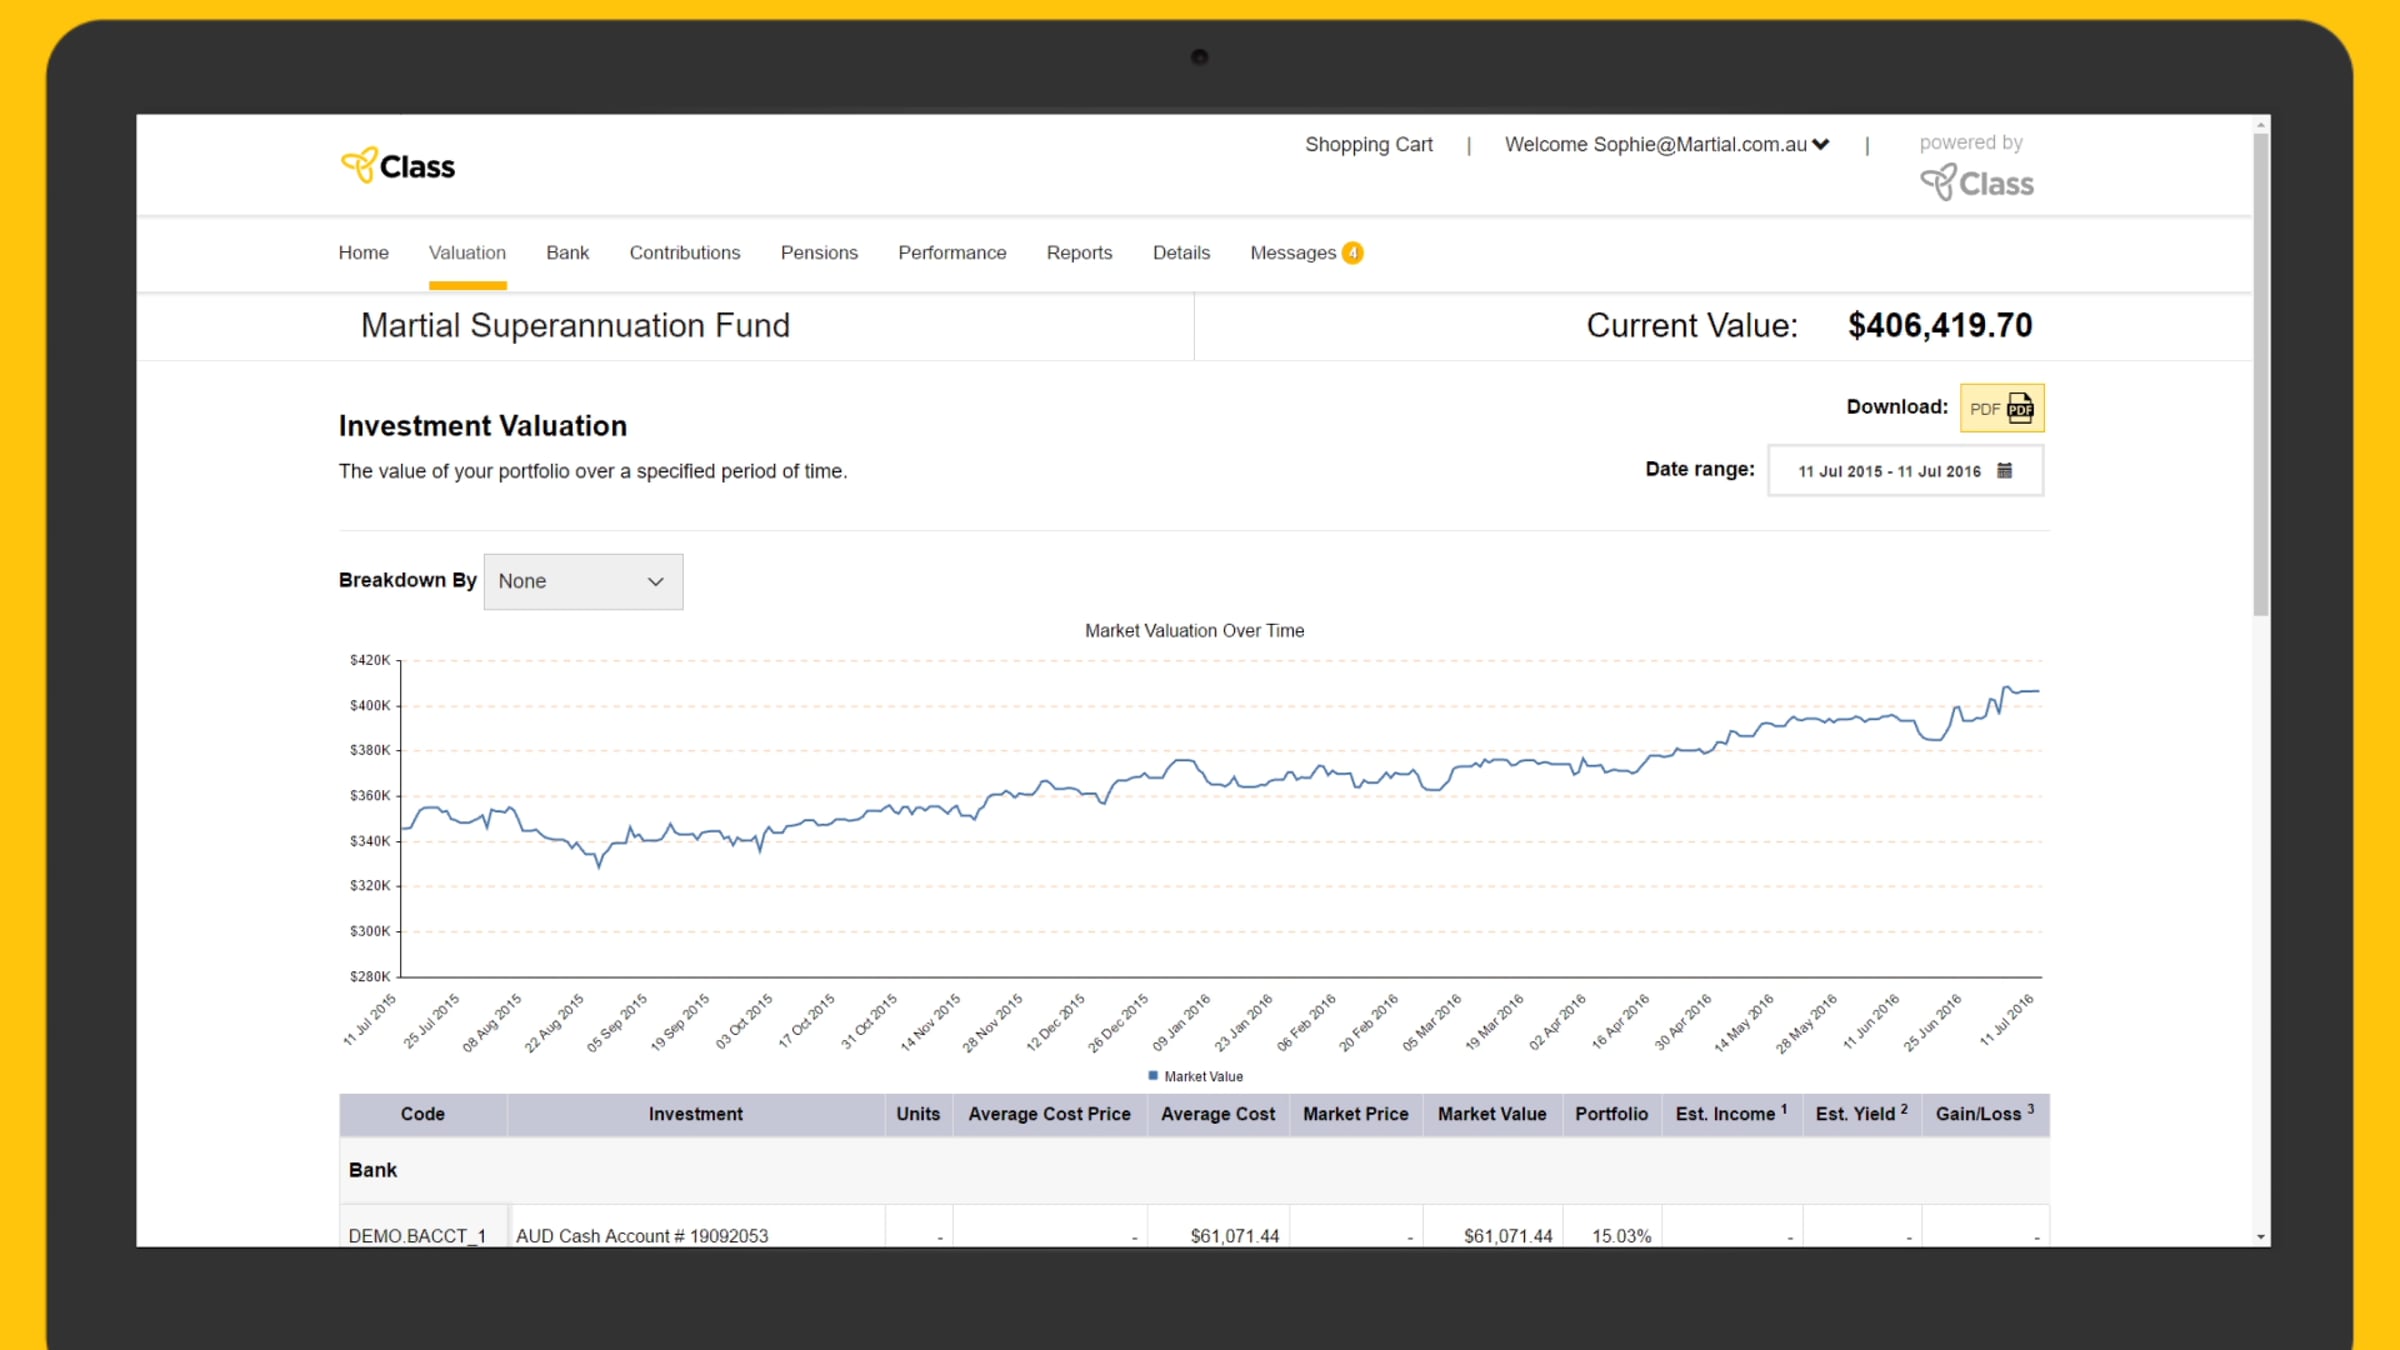This screenshot has height=1350, width=2400.
Task: Click the Market Value column header
Action: pyautogui.click(x=1492, y=1114)
